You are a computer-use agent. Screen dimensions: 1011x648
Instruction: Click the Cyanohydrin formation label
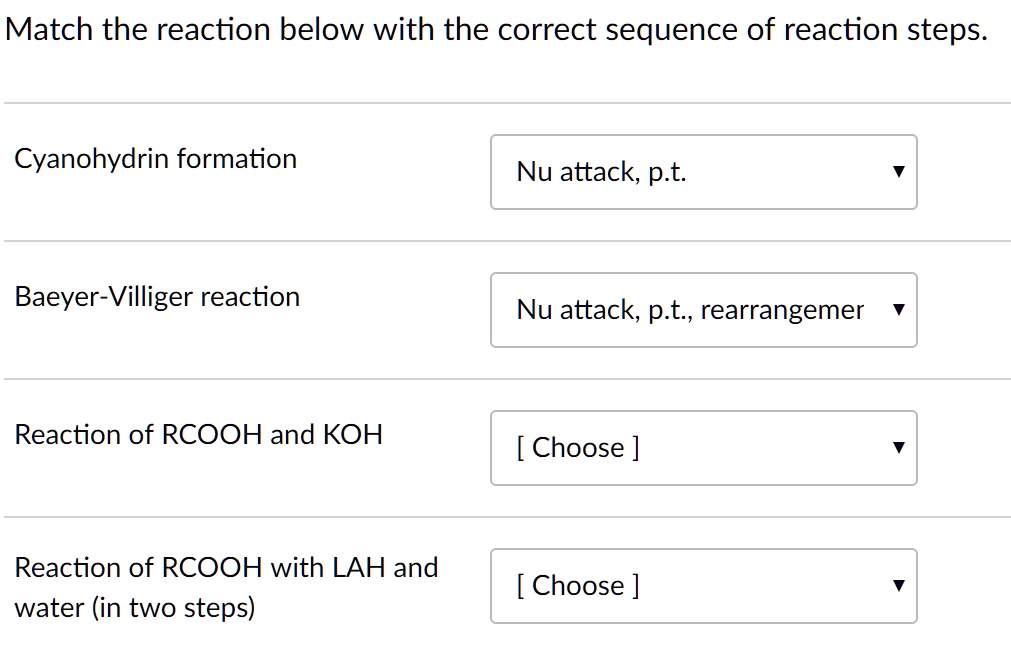click(156, 158)
